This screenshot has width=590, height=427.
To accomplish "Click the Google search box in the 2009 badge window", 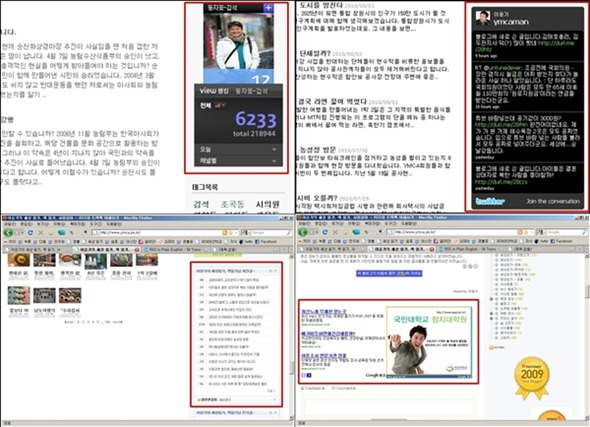I will coord(562,232).
